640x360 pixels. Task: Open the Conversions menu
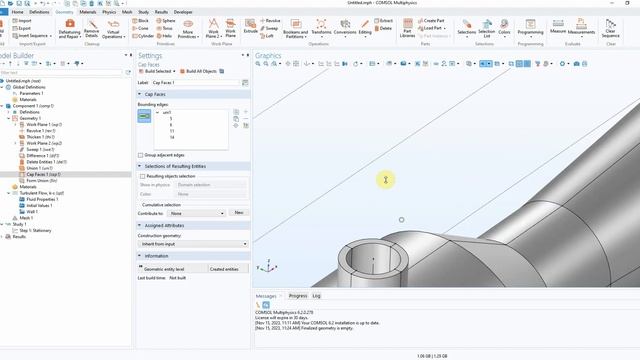(345, 29)
